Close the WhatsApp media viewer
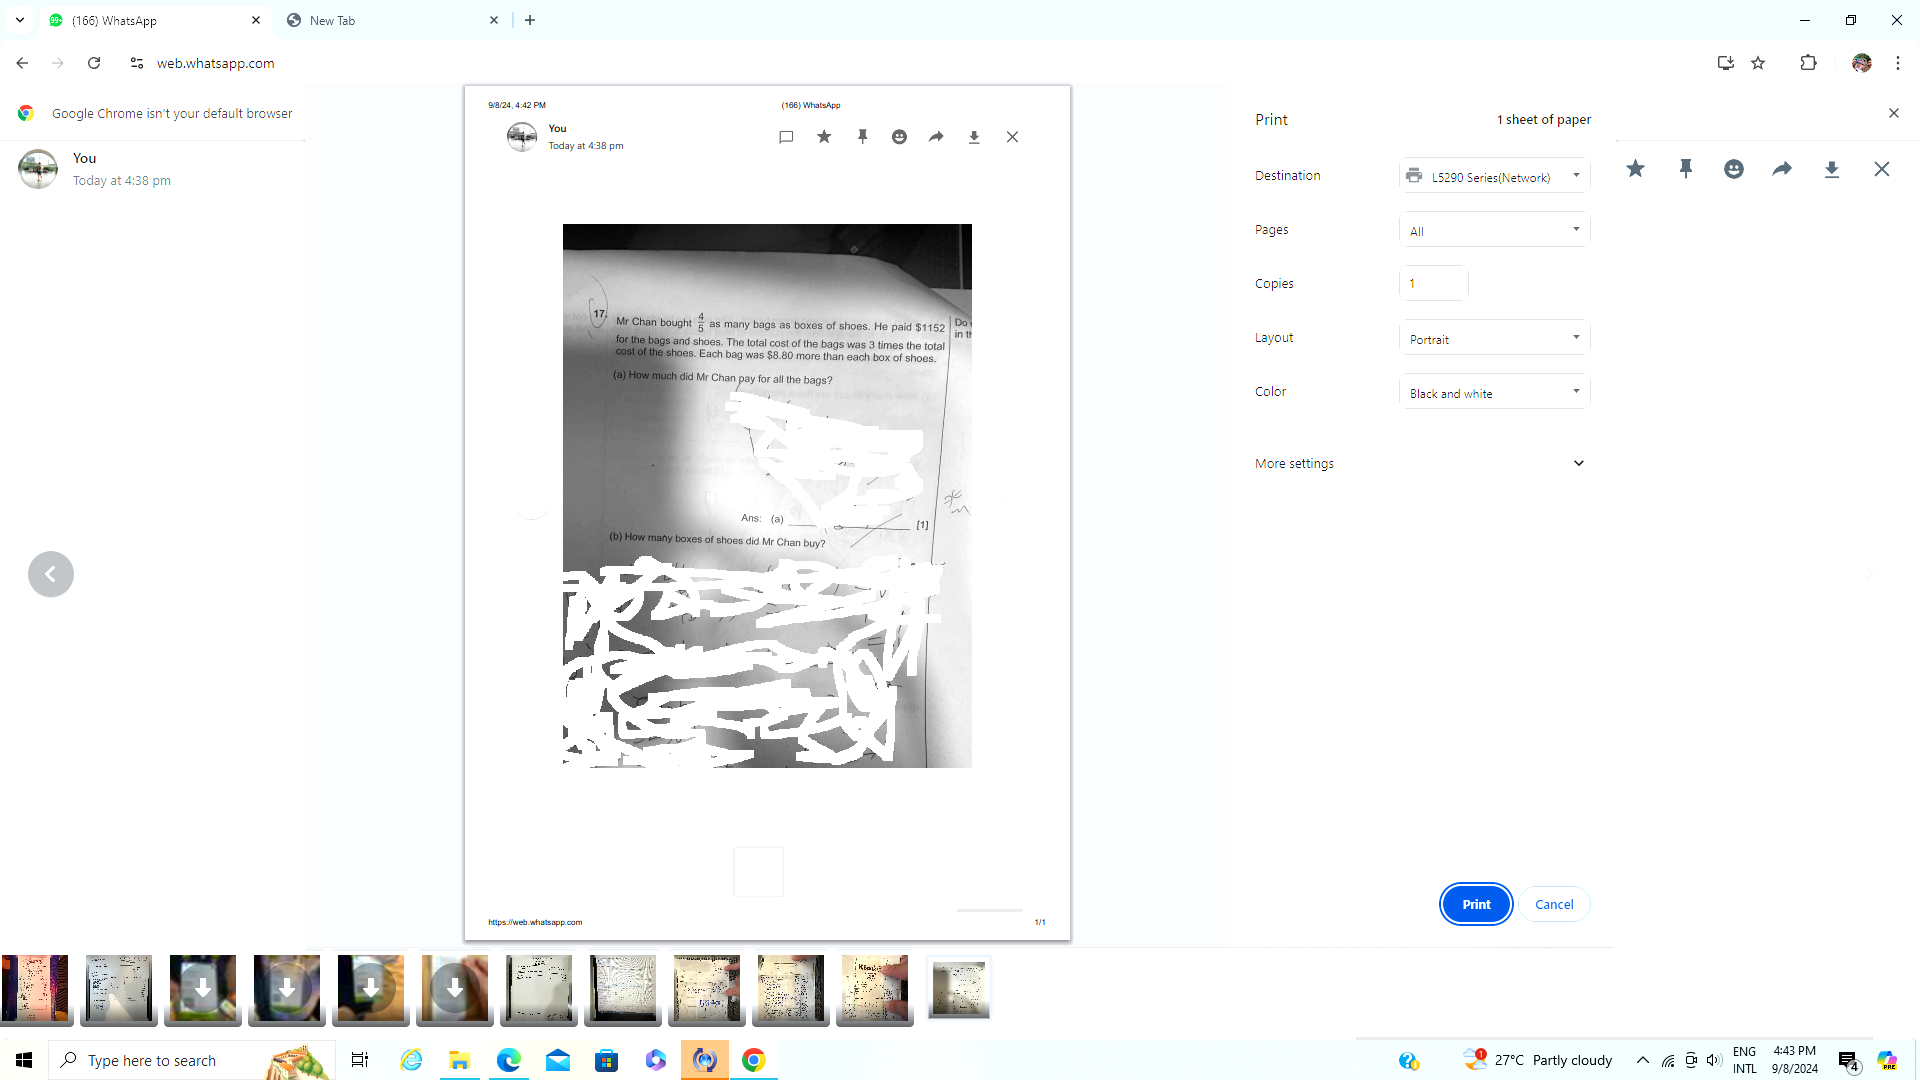This screenshot has width=1920, height=1080. pyautogui.click(x=1881, y=169)
